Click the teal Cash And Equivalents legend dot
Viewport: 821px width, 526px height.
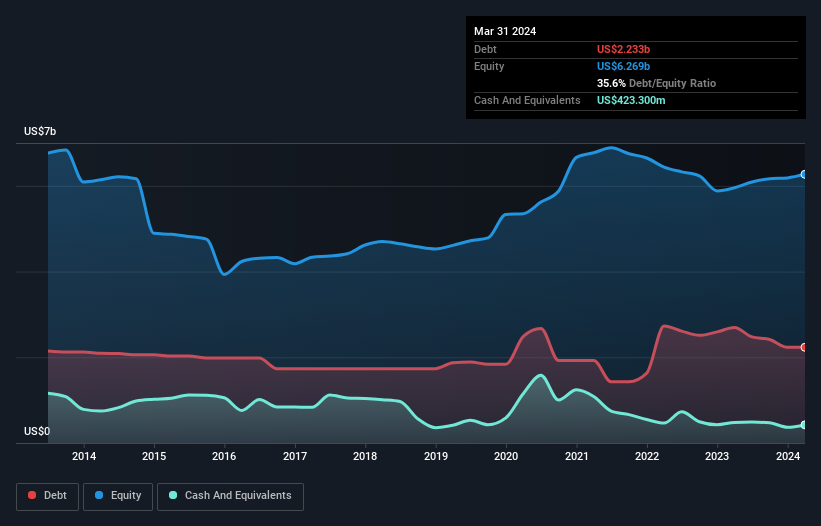(173, 495)
